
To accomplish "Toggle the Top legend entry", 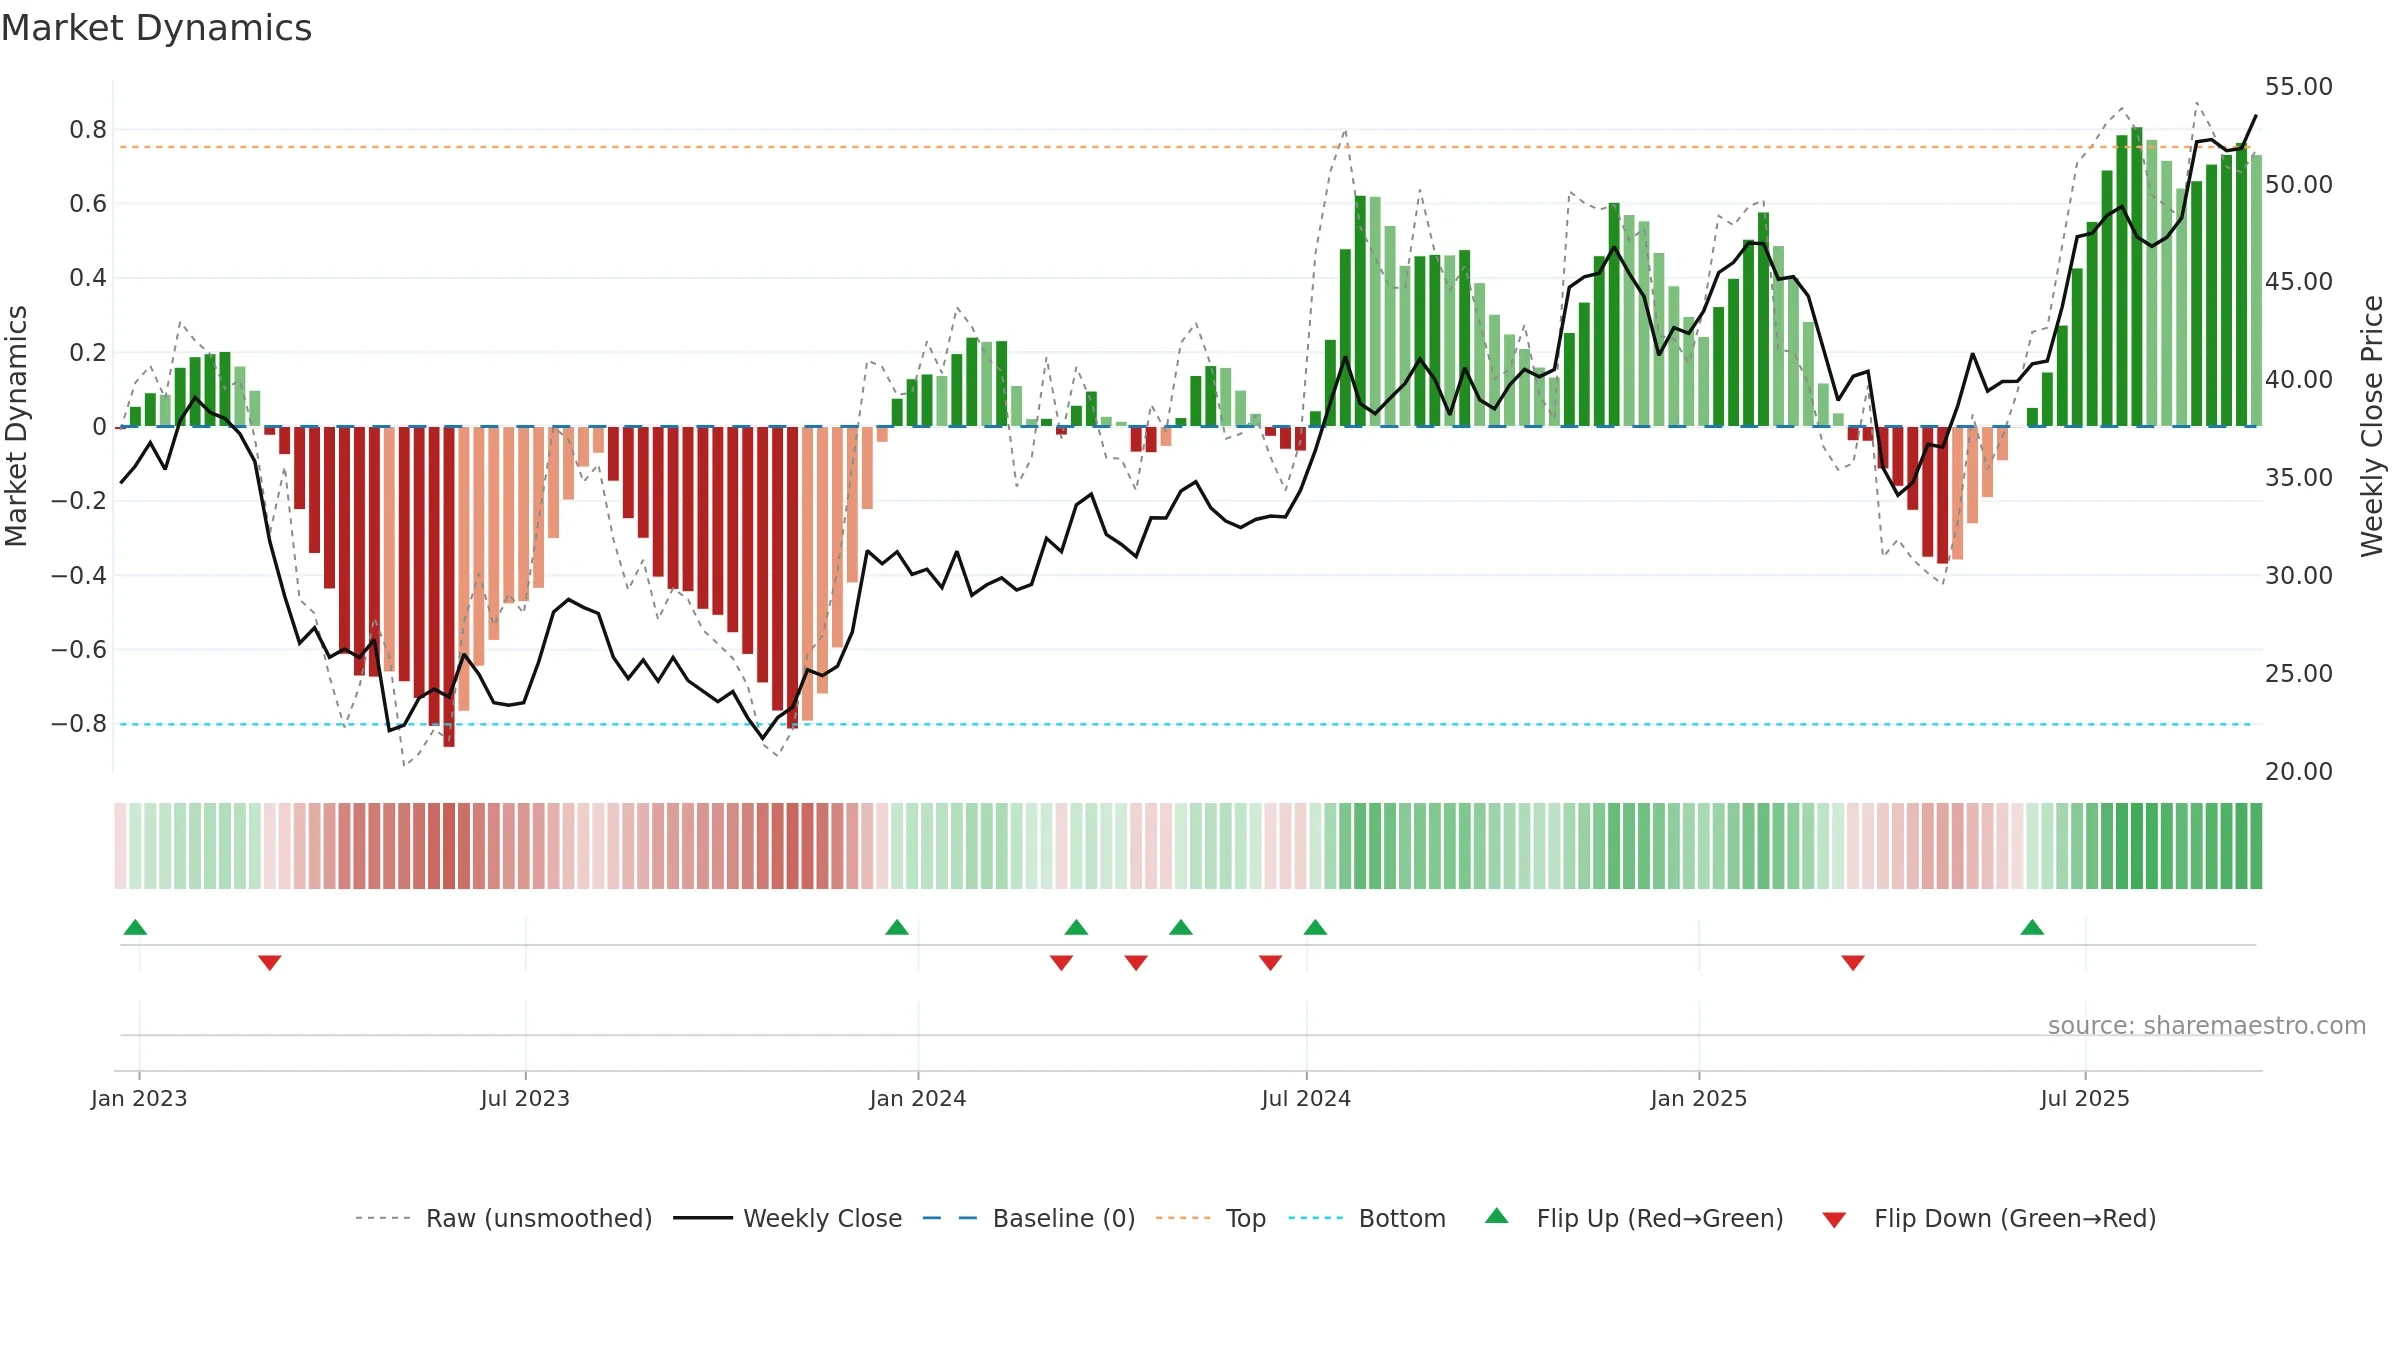I will [1211, 1218].
